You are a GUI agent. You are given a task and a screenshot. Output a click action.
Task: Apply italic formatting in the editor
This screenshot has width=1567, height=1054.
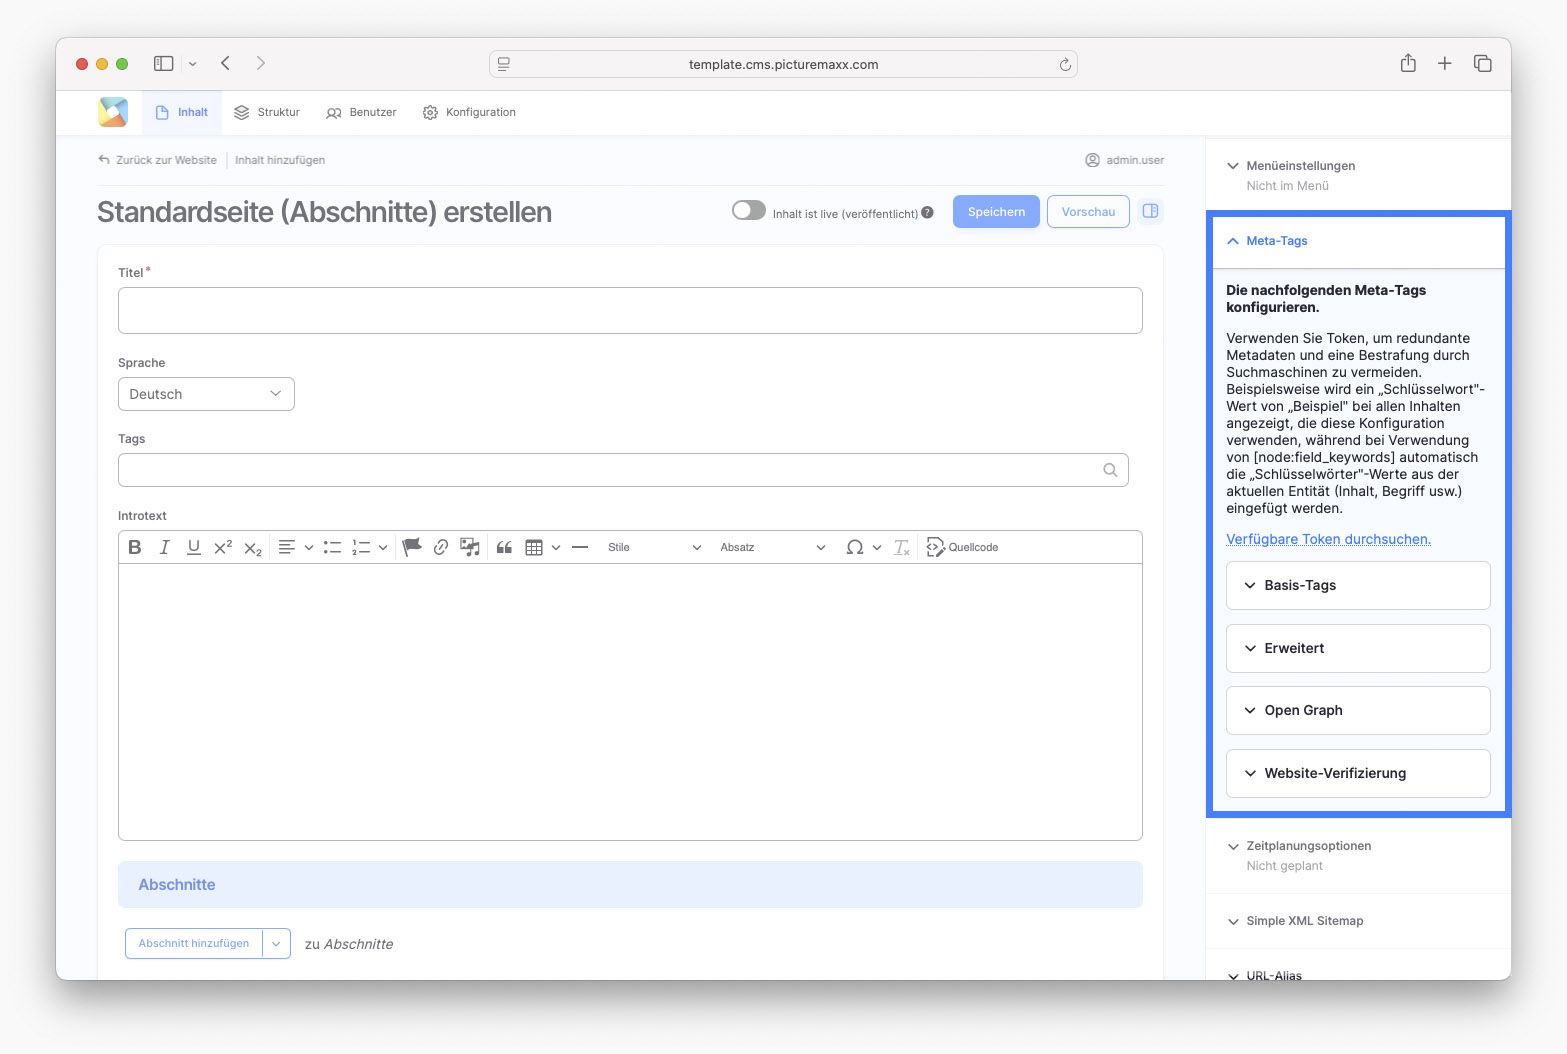164,547
